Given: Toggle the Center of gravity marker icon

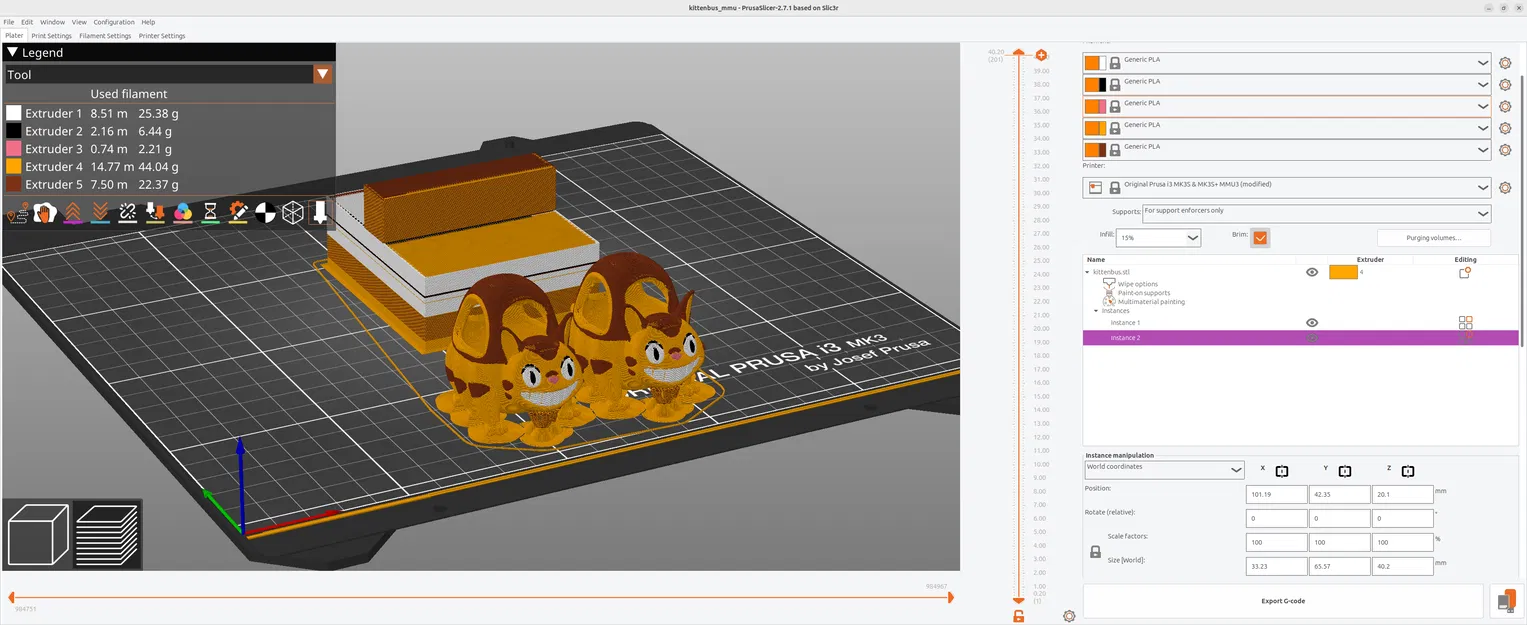Looking at the screenshot, I should [x=265, y=212].
